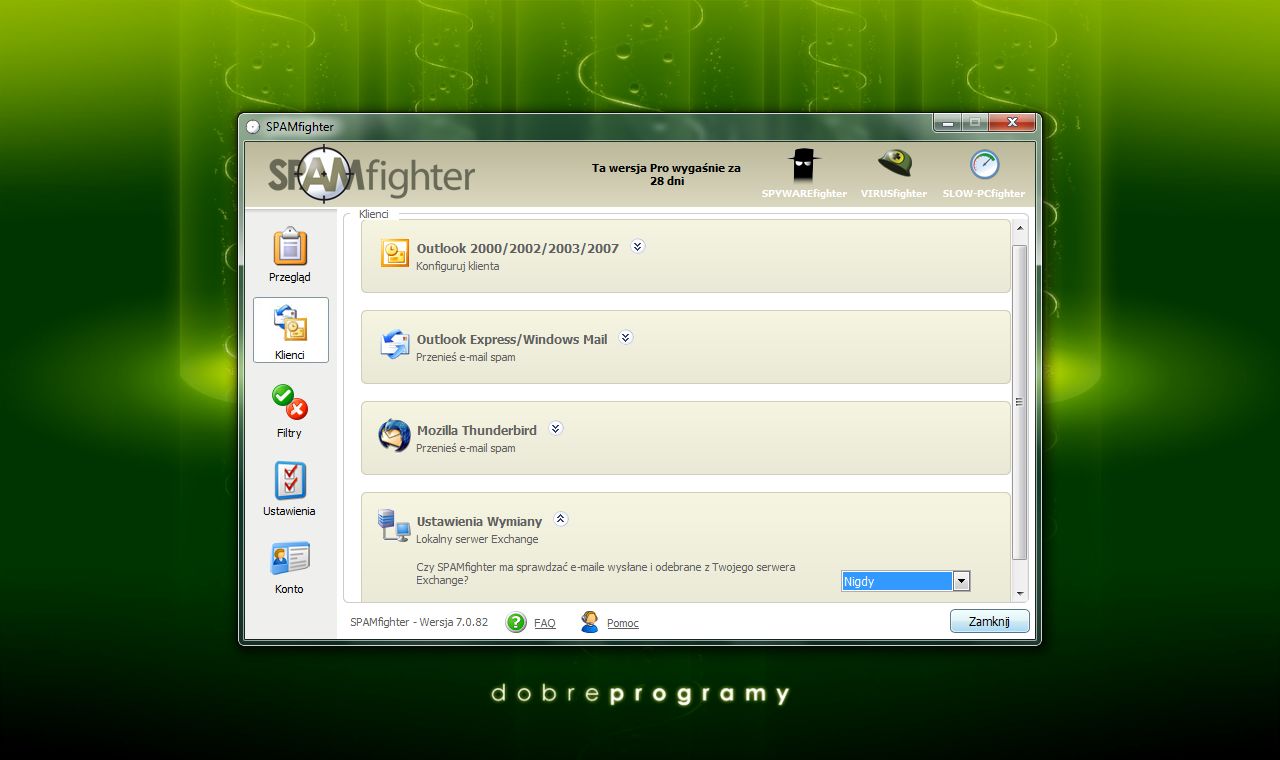Image resolution: width=1280 pixels, height=760 pixels.
Task: Click the Pro version expiry notice
Action: (666, 175)
